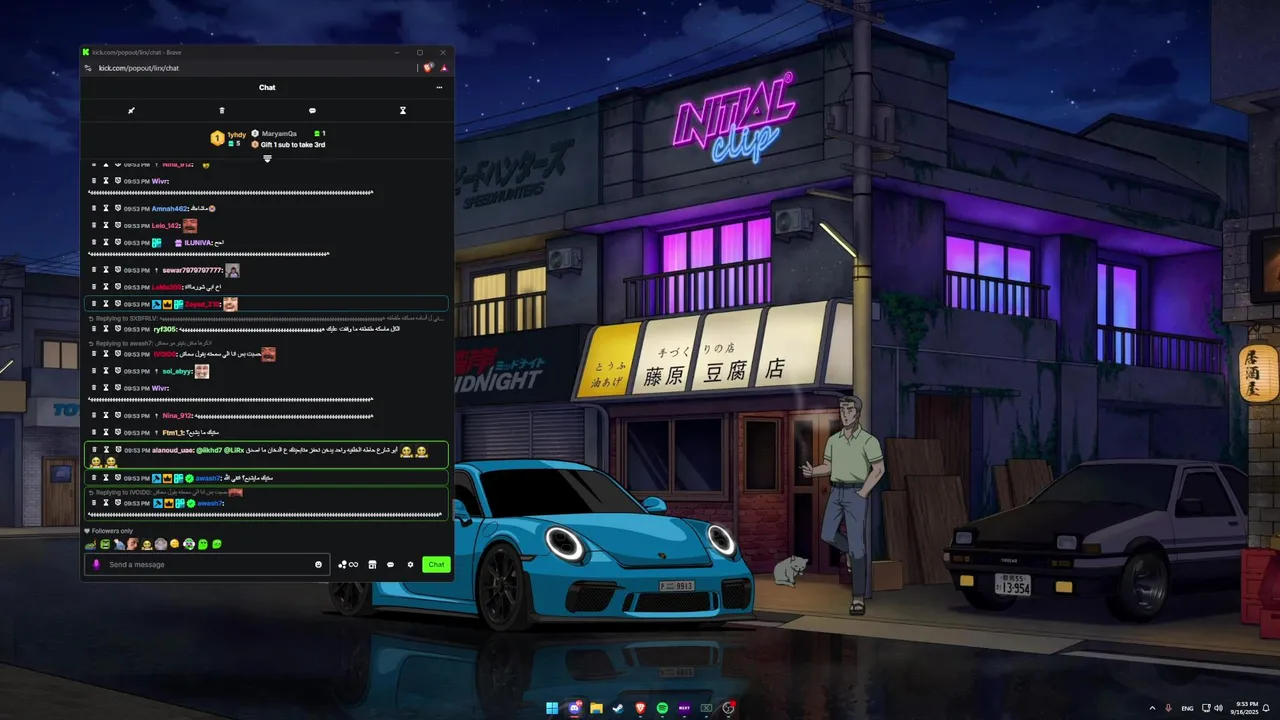The height and width of the screenshot is (720, 1280).
Task: Timeout Amnah462 using hourglass icon
Action: coord(106,209)
